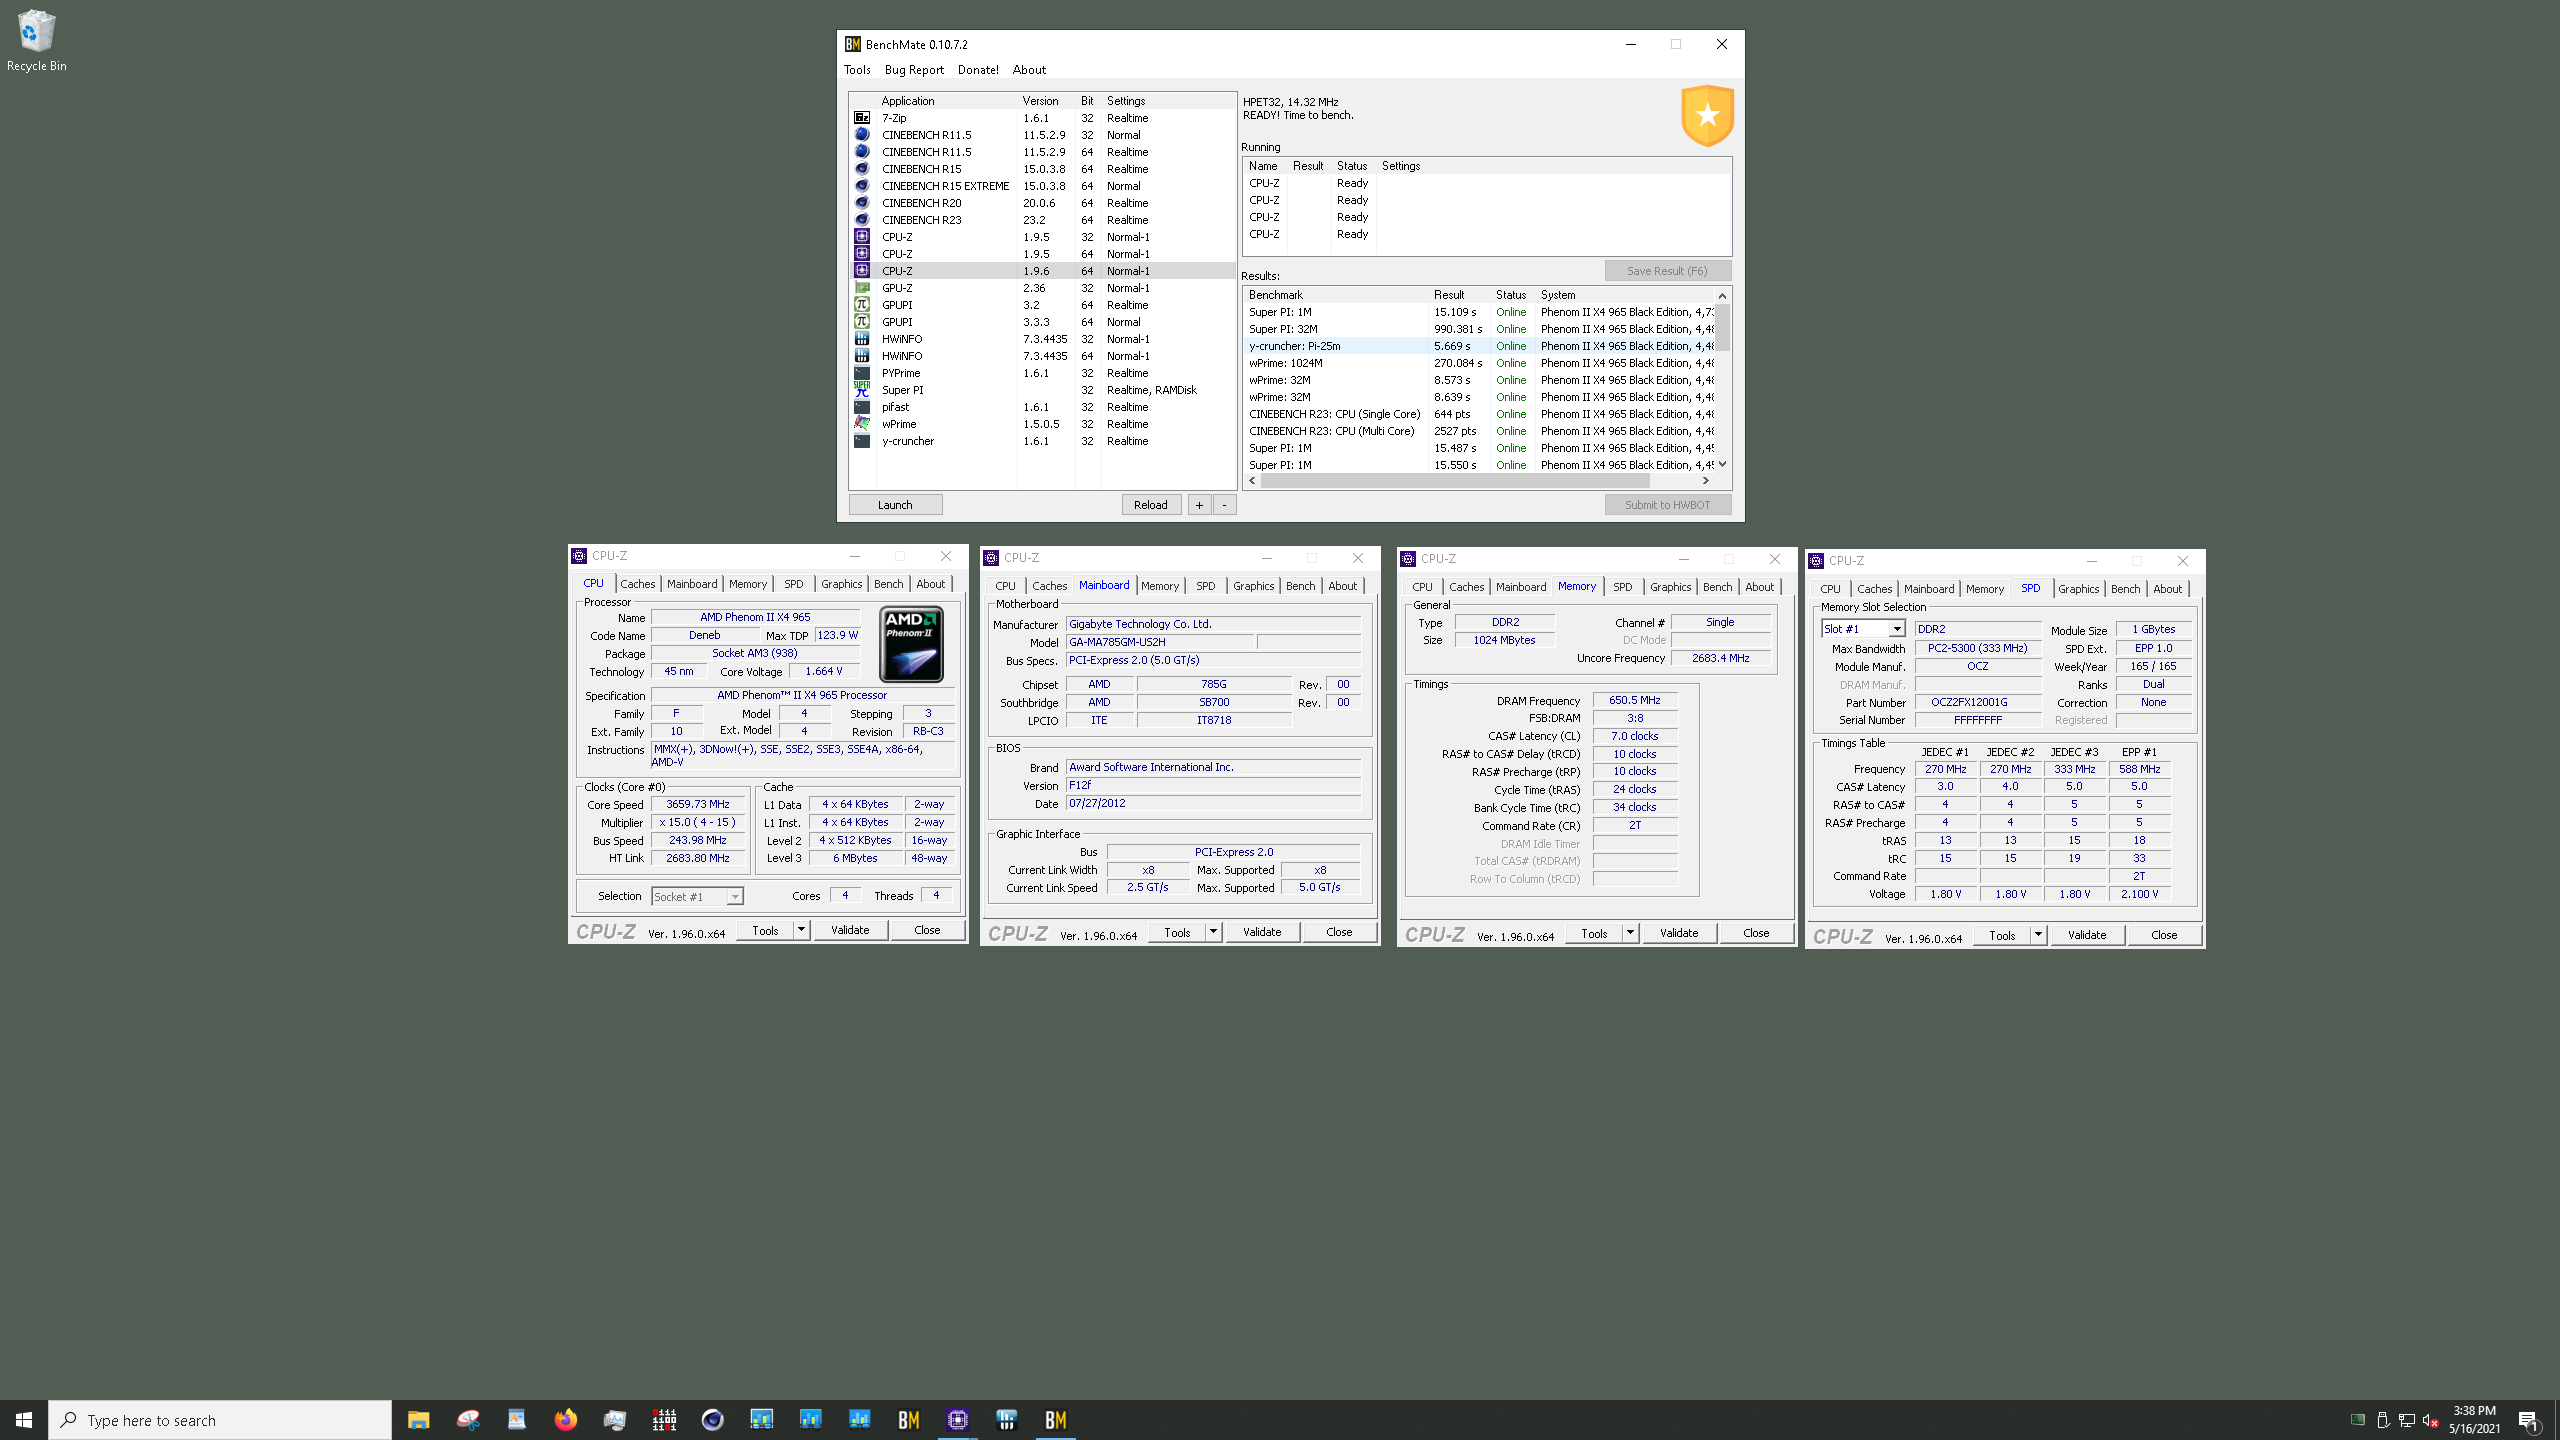Open Tools dropdown arrow in Memory CPU-Z window
This screenshot has width=2560, height=1440.
pos(1630,933)
